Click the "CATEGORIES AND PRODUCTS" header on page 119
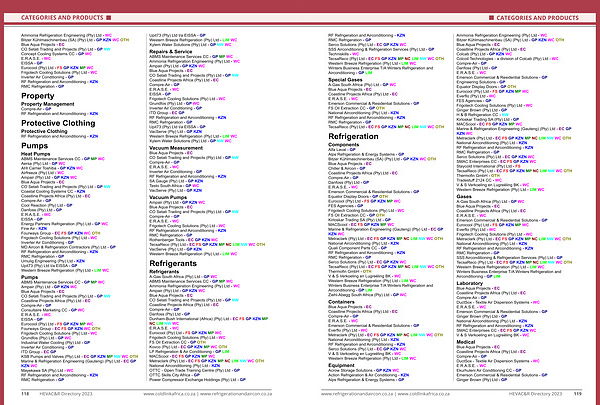The width and height of the screenshot is (600, 405). [538, 18]
